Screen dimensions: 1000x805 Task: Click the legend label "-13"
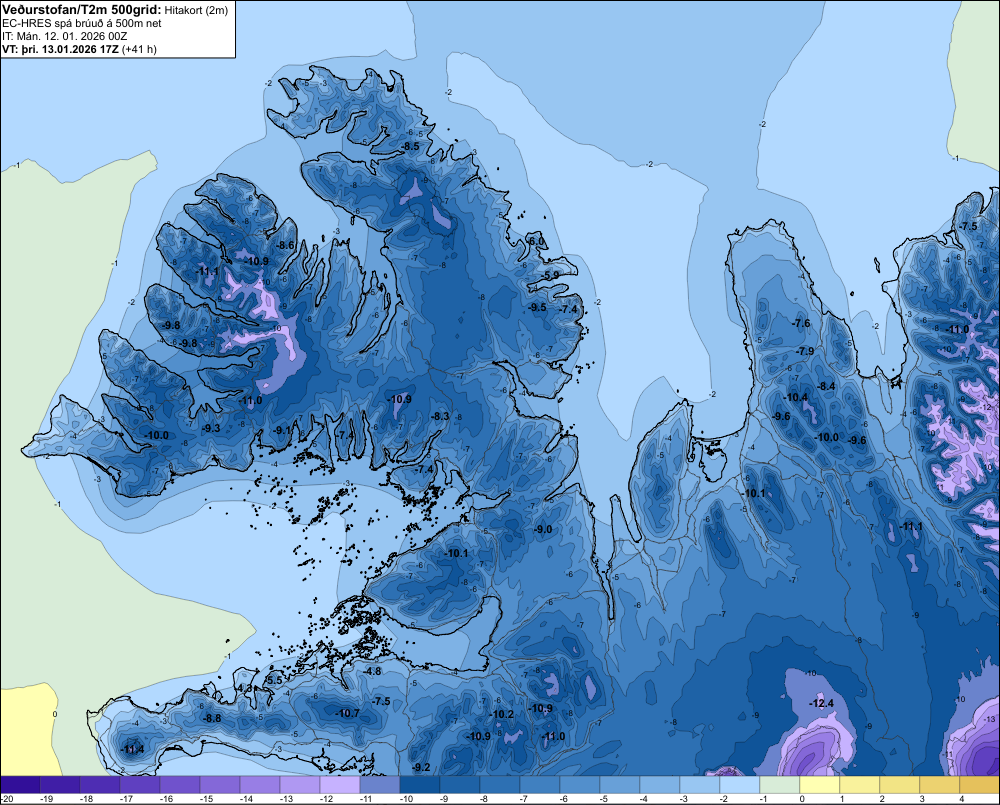pyautogui.click(x=286, y=799)
